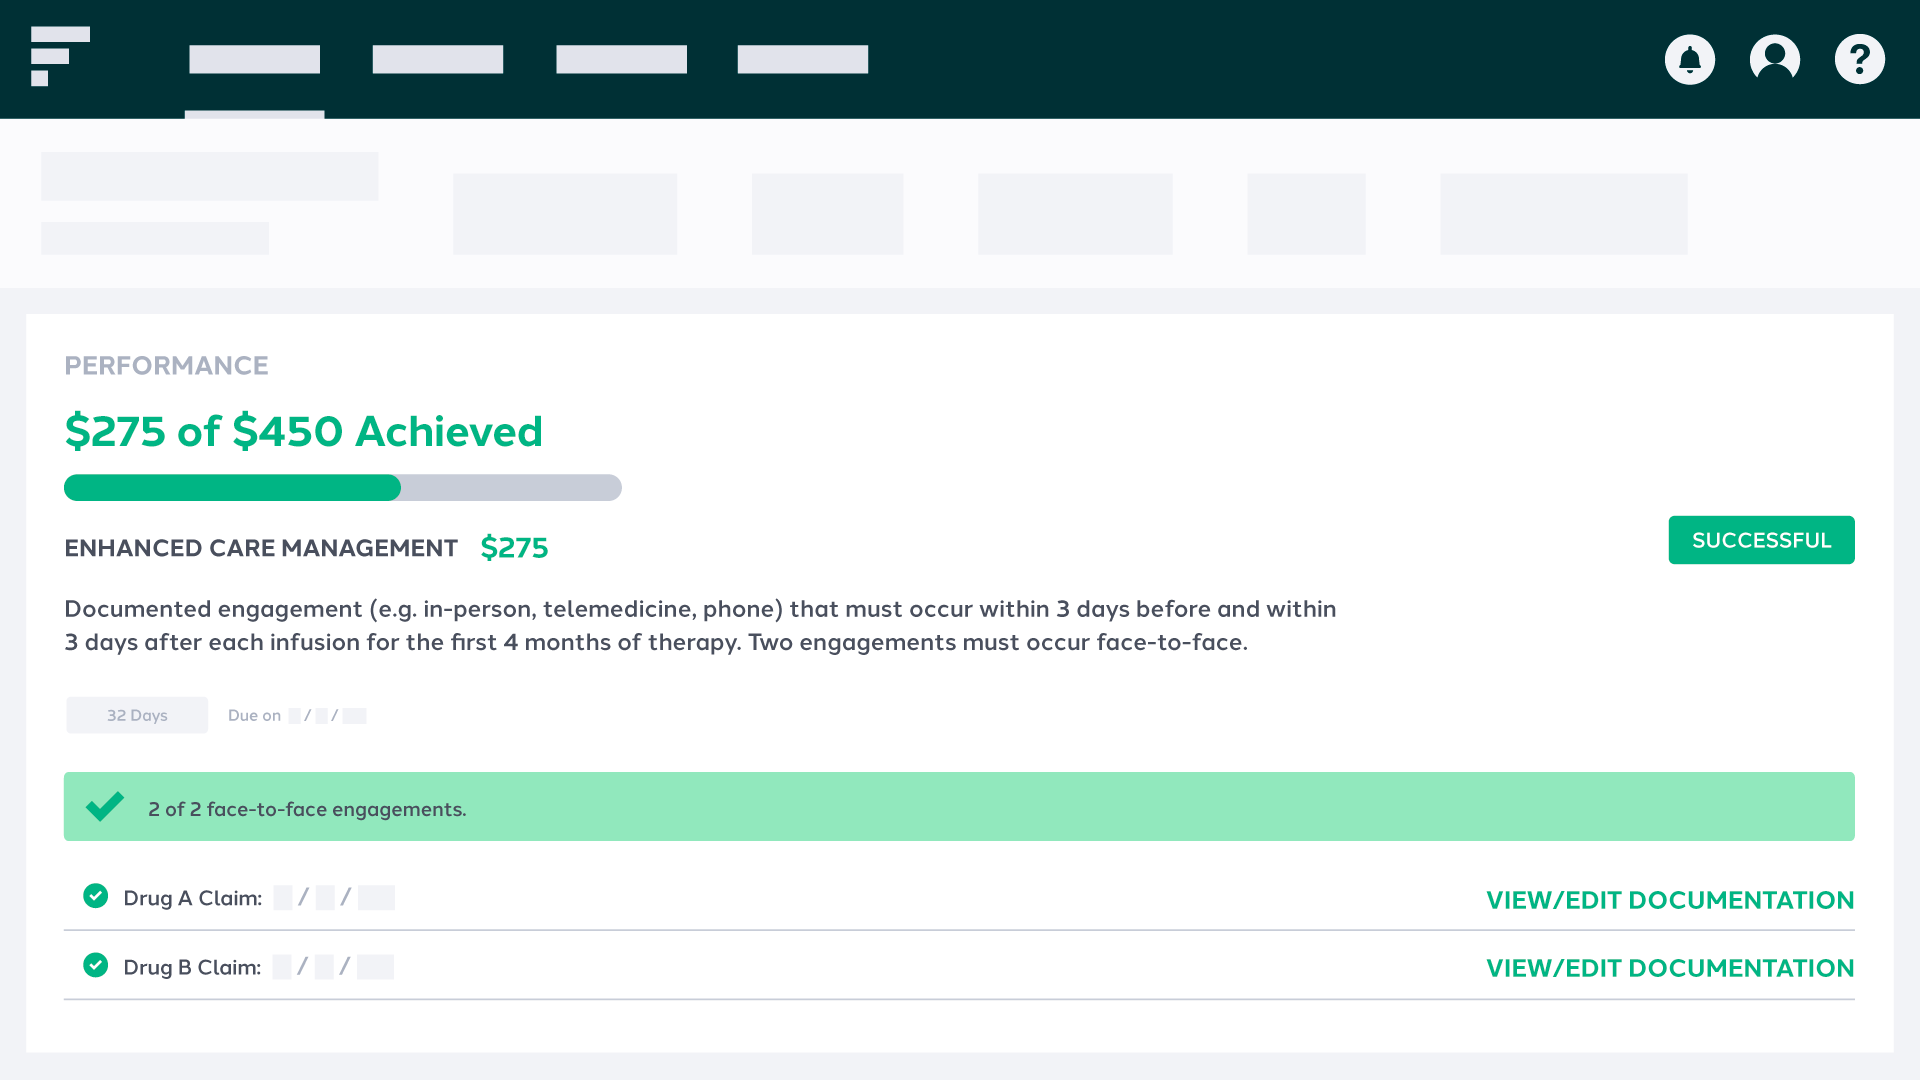This screenshot has width=1920, height=1080.
Task: Click the Drug B Claim date placeholder
Action: tap(333, 967)
